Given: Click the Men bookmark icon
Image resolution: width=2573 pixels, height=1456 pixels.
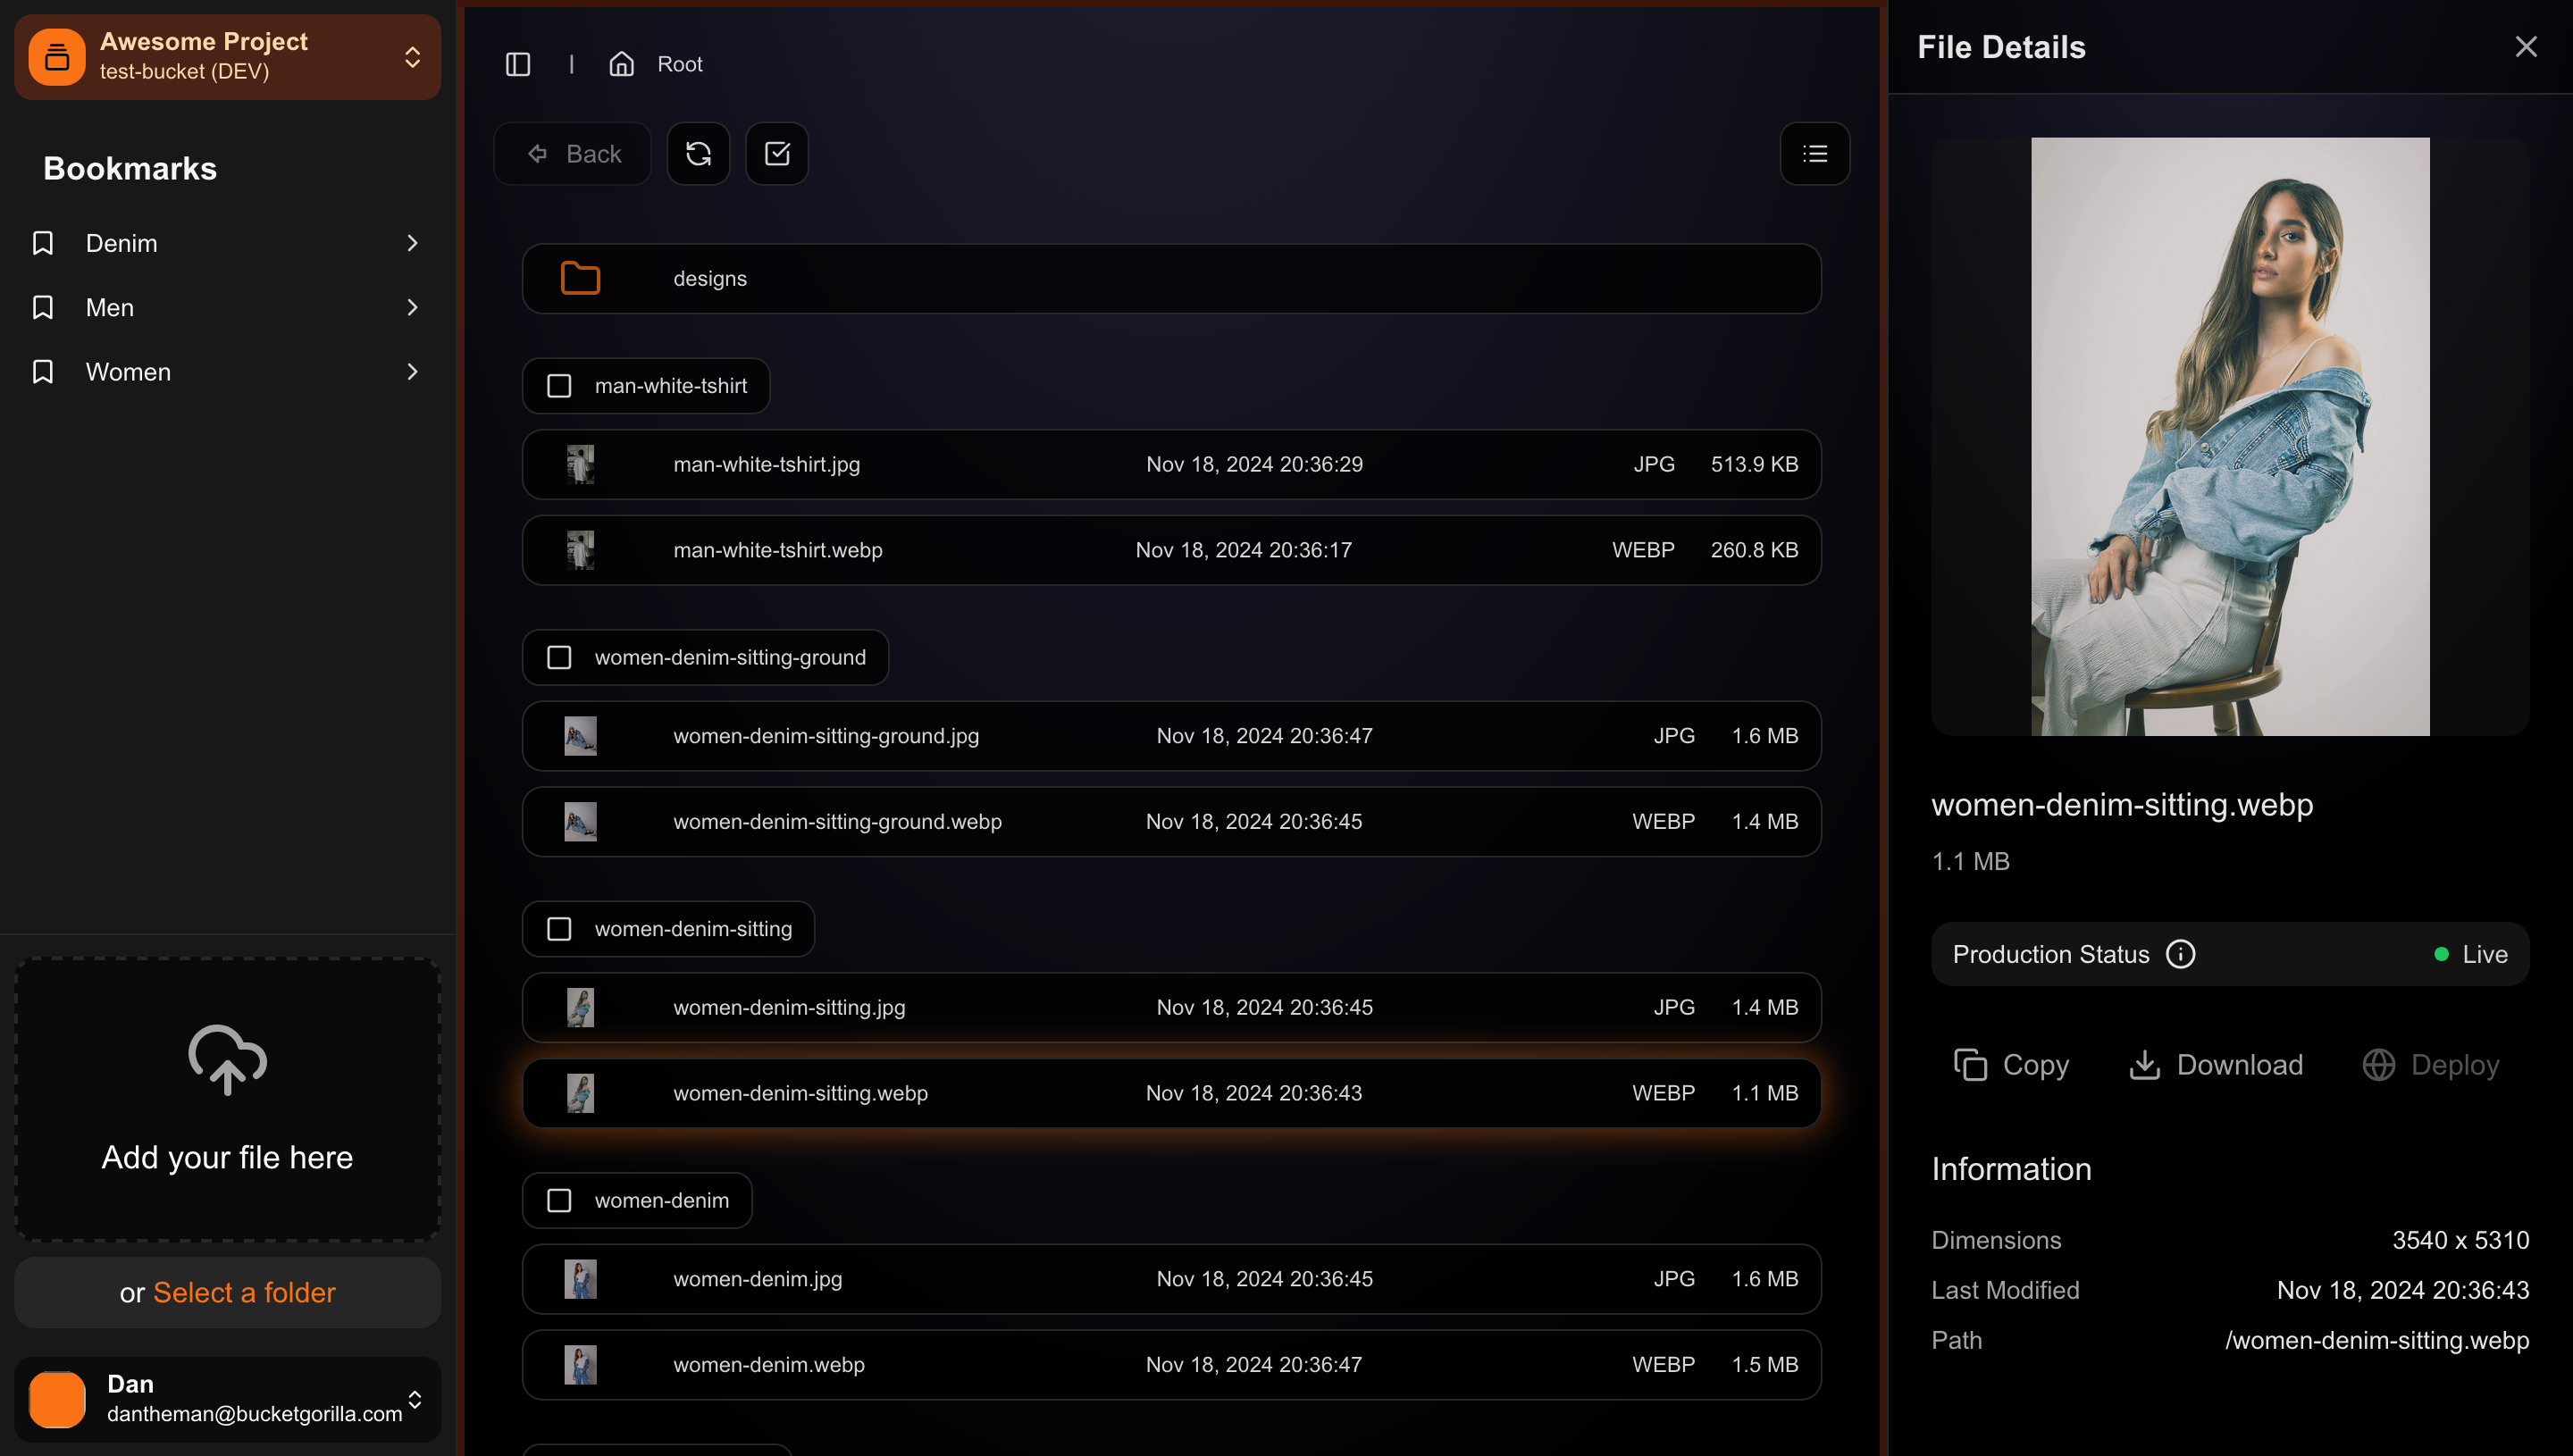Looking at the screenshot, I should pyautogui.click(x=43, y=307).
